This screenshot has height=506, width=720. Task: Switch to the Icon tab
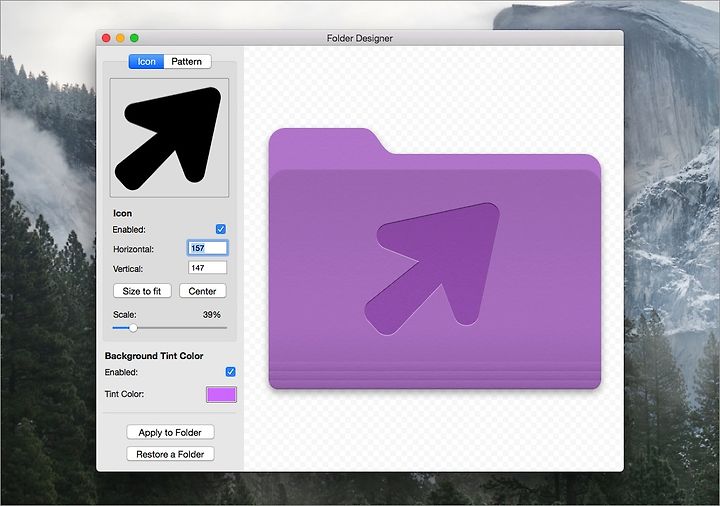[146, 62]
